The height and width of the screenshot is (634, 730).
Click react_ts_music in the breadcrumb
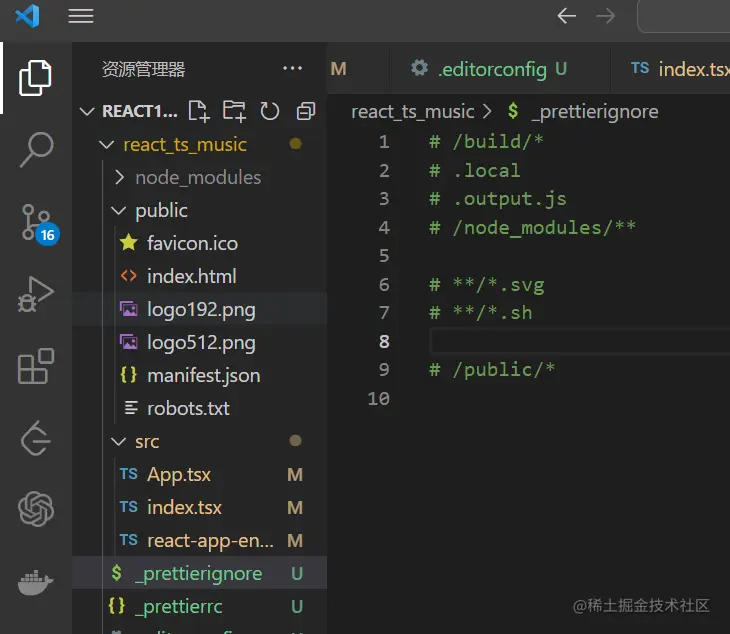tap(412, 112)
